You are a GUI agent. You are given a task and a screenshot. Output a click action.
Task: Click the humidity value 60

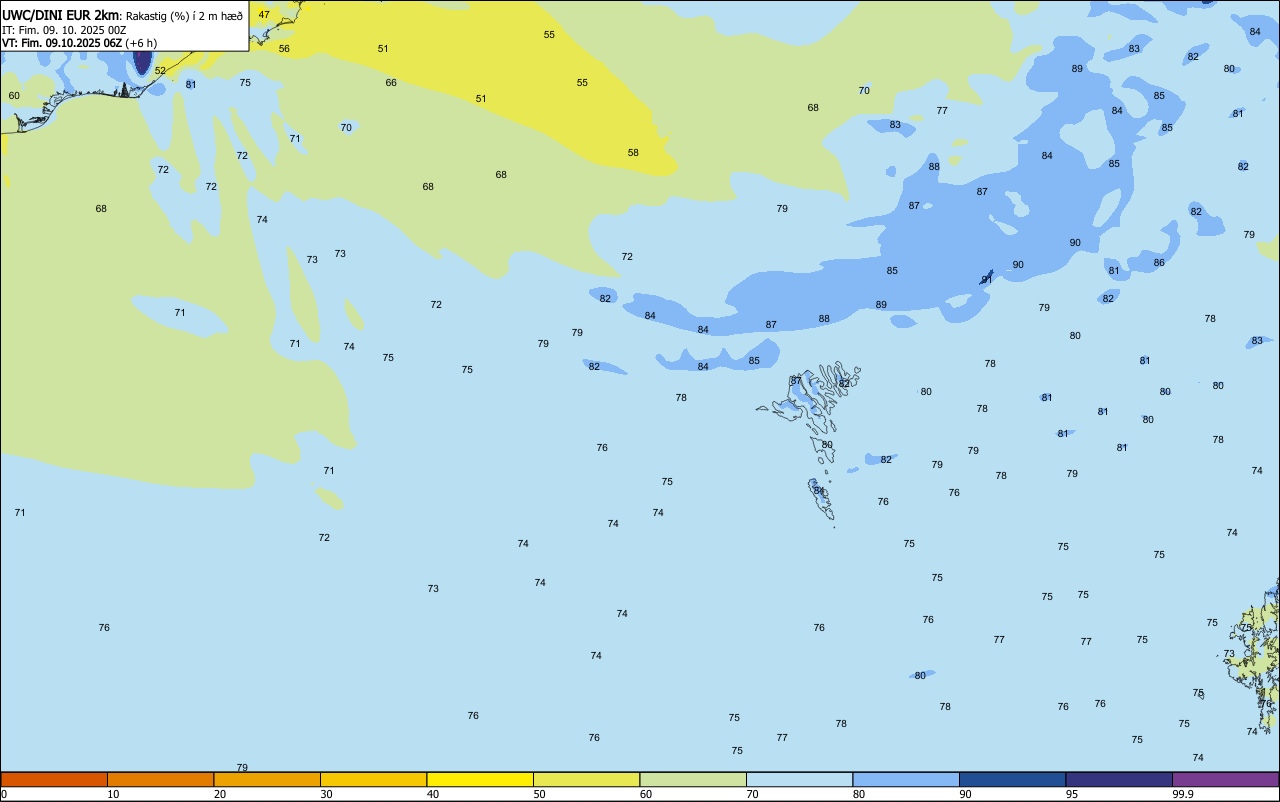[14, 96]
